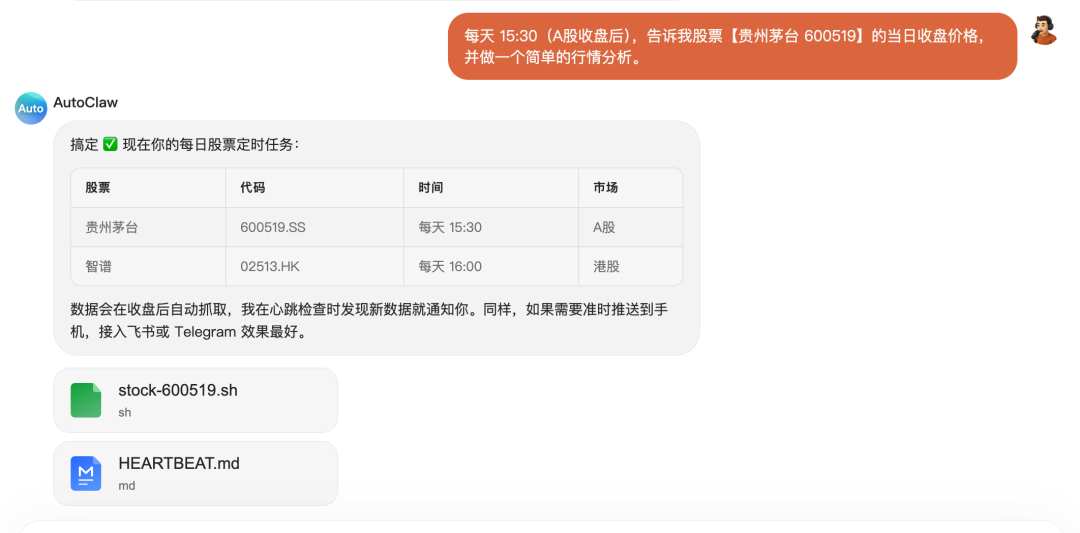Viewport: 1080px width, 533px height.
Task: Select the 港股 market cell
Action: click(606, 266)
